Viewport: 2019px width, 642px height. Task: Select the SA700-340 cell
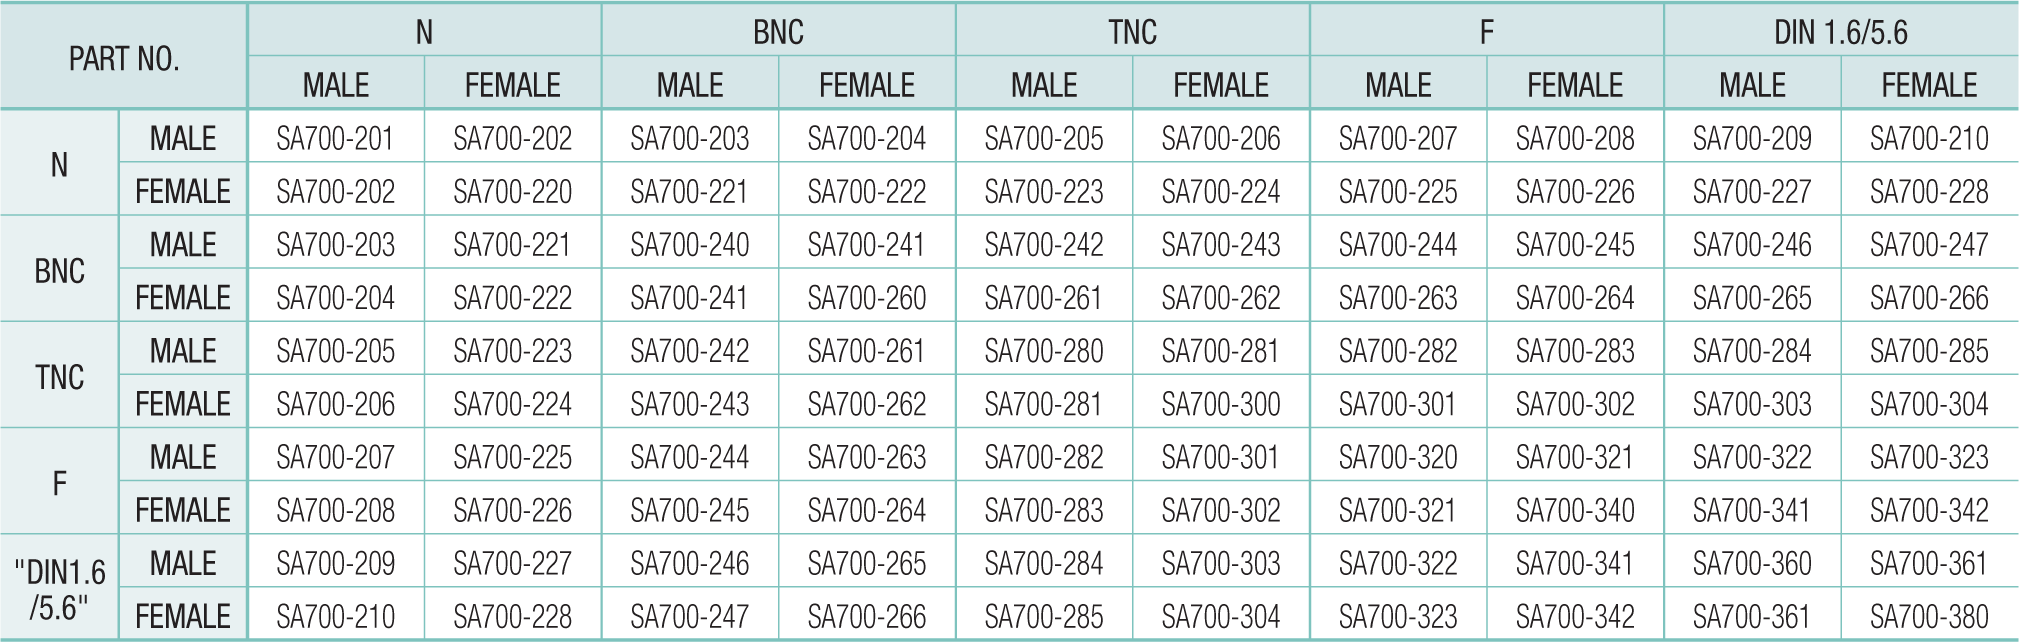pos(1574,510)
